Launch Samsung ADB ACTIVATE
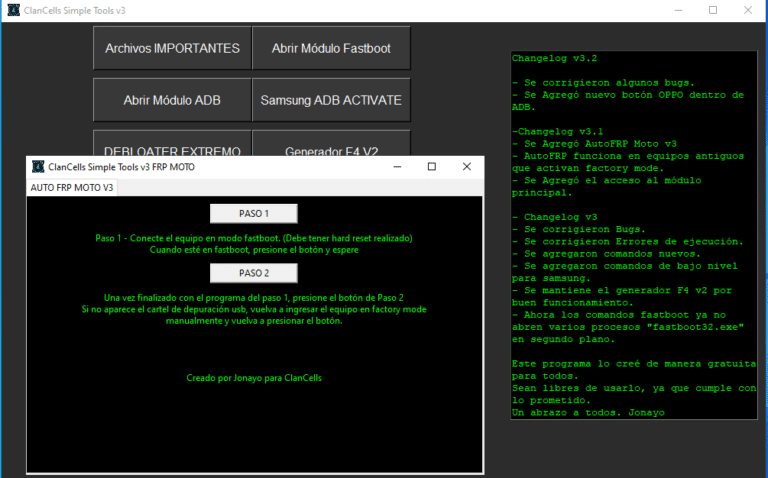 point(331,100)
